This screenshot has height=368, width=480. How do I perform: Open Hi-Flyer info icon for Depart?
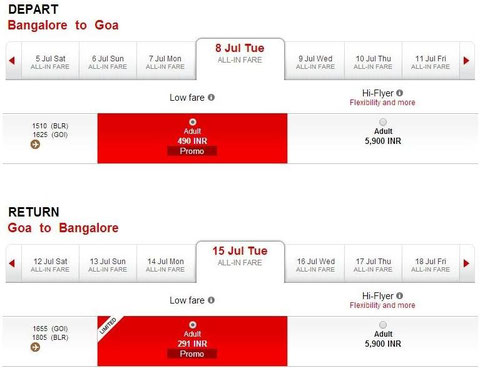coord(400,93)
